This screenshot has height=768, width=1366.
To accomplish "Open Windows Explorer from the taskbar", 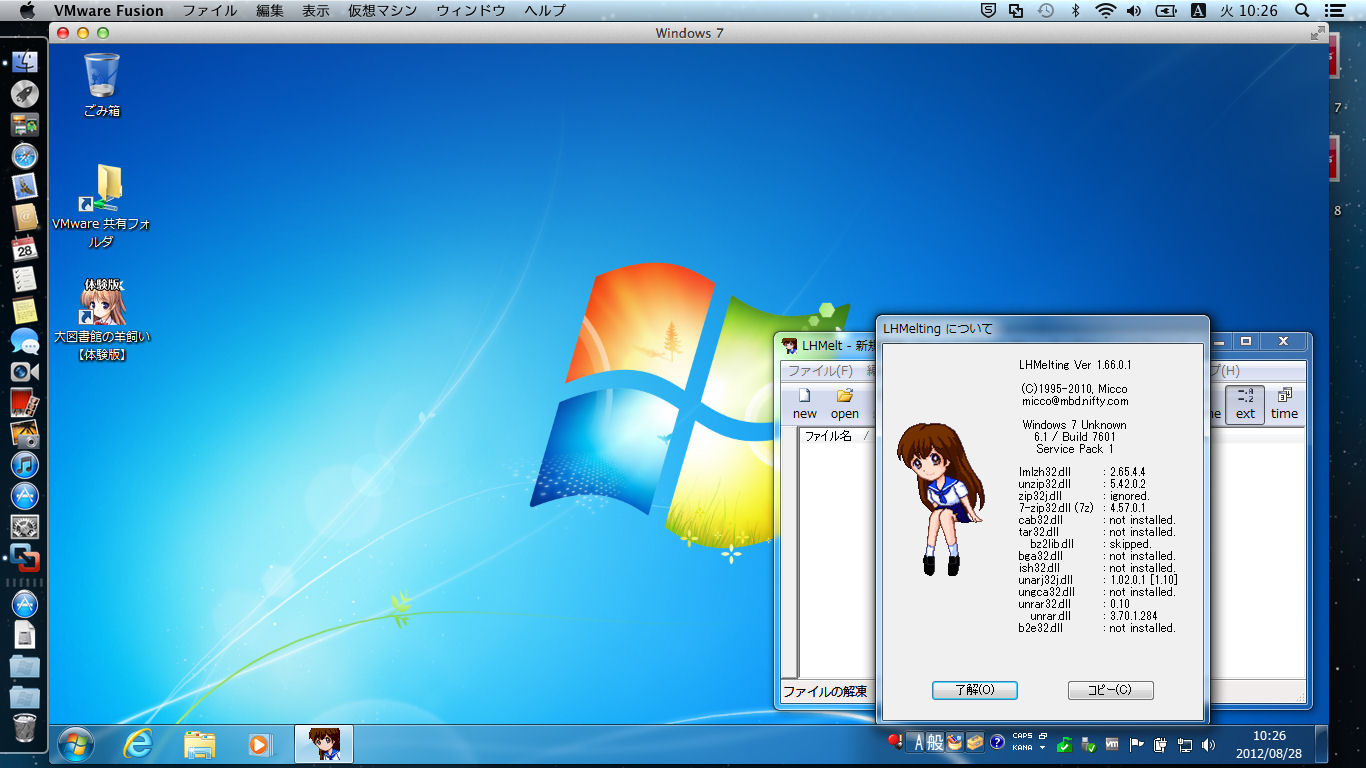I will (x=200, y=744).
